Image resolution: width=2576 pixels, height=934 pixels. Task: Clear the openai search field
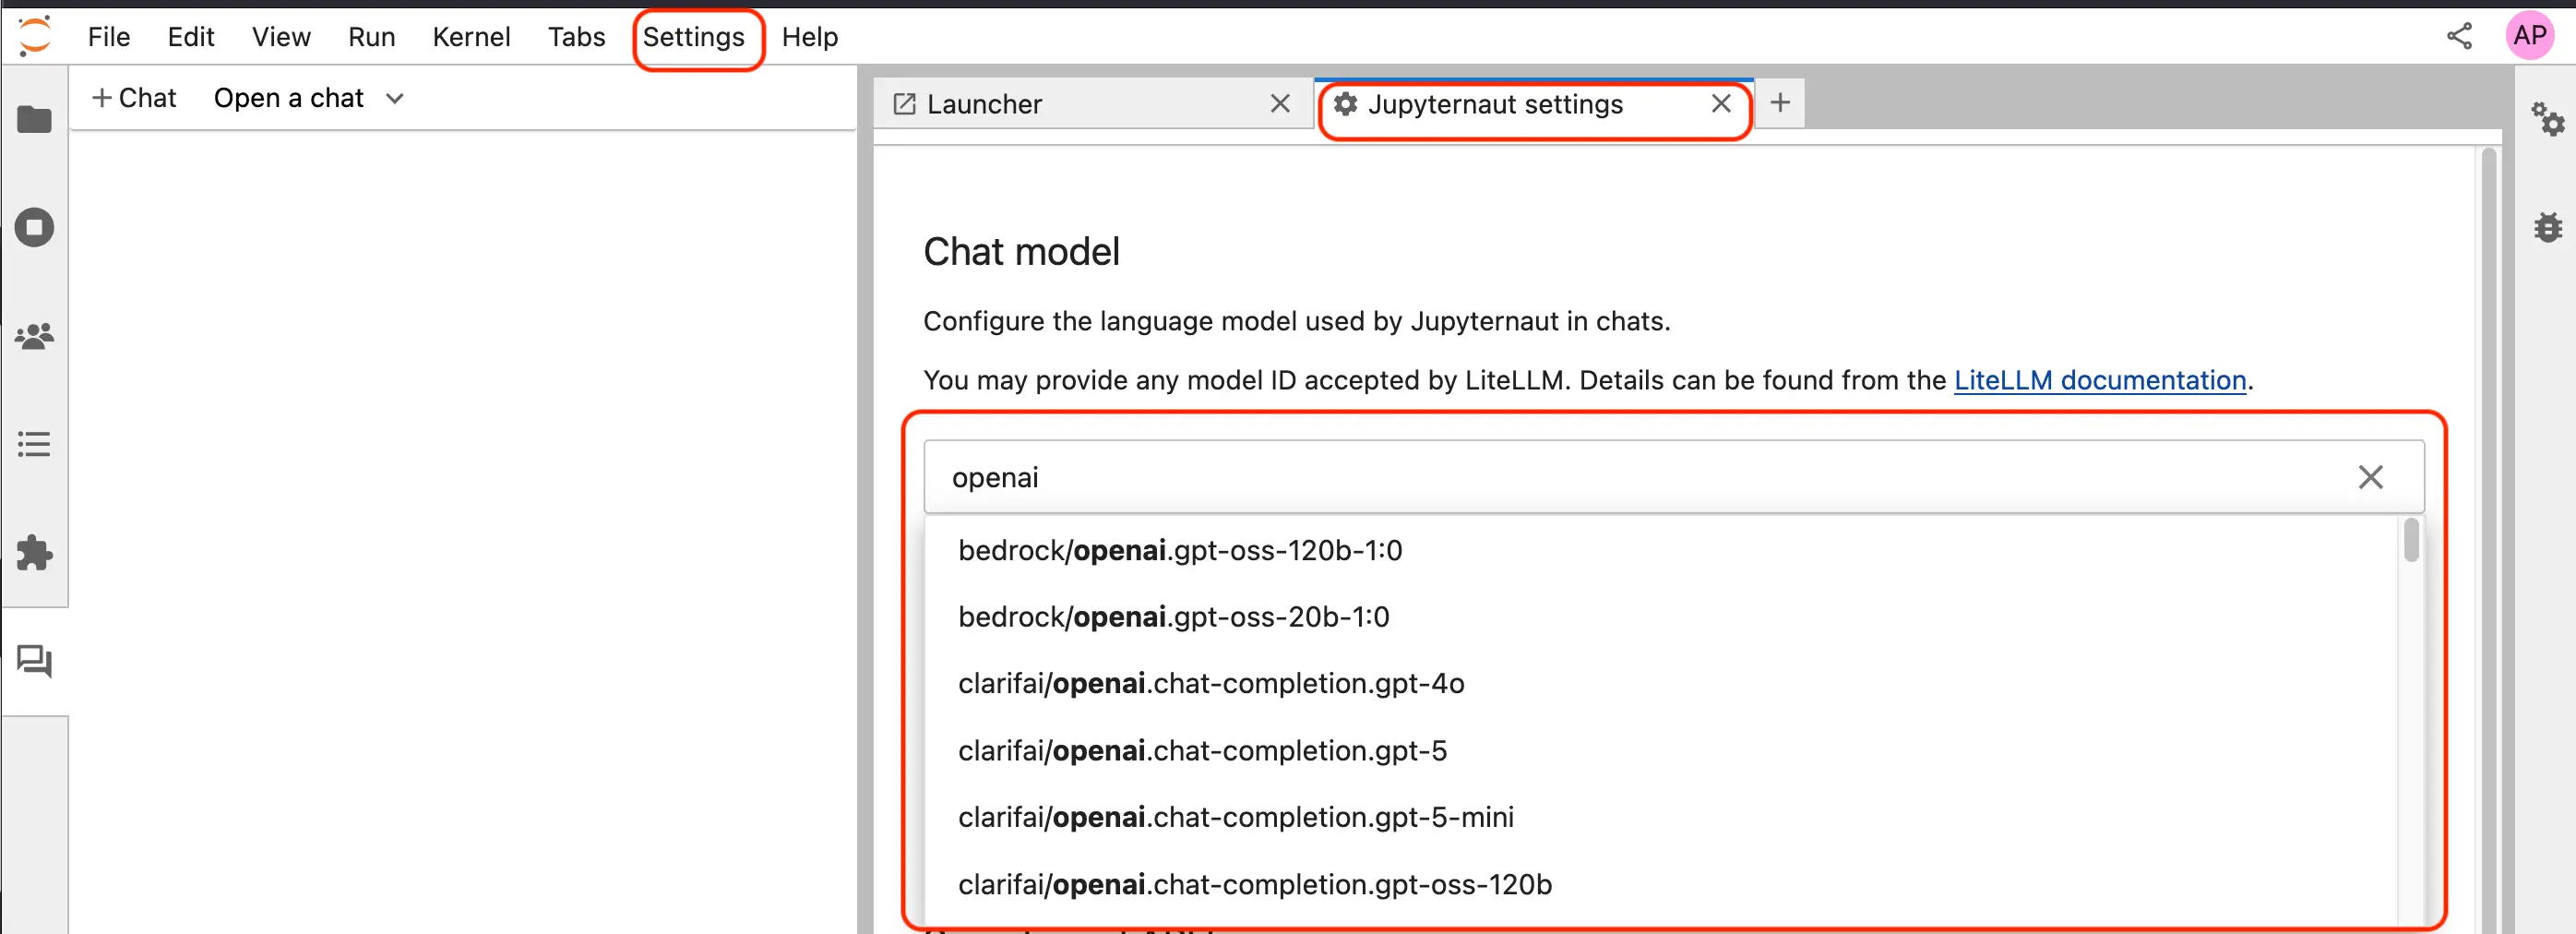pyautogui.click(x=2371, y=477)
